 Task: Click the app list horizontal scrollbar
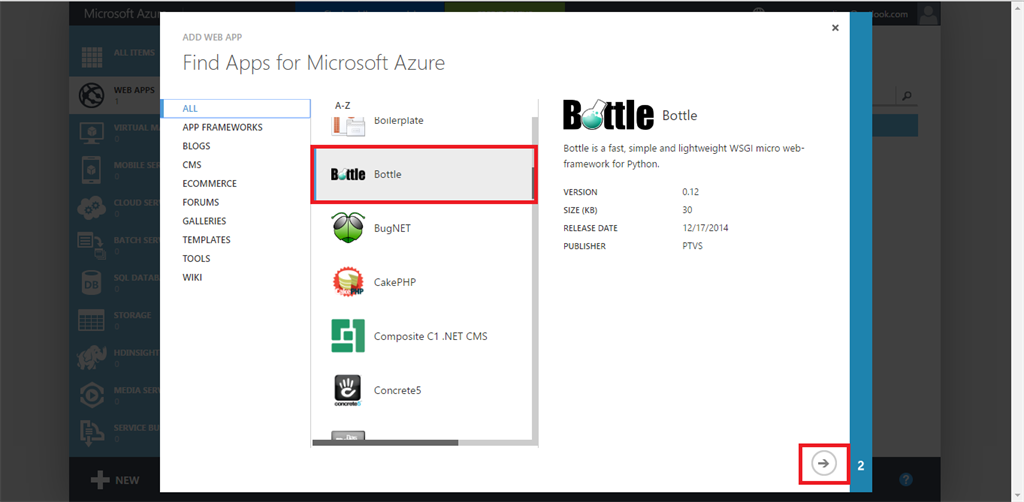[385, 443]
